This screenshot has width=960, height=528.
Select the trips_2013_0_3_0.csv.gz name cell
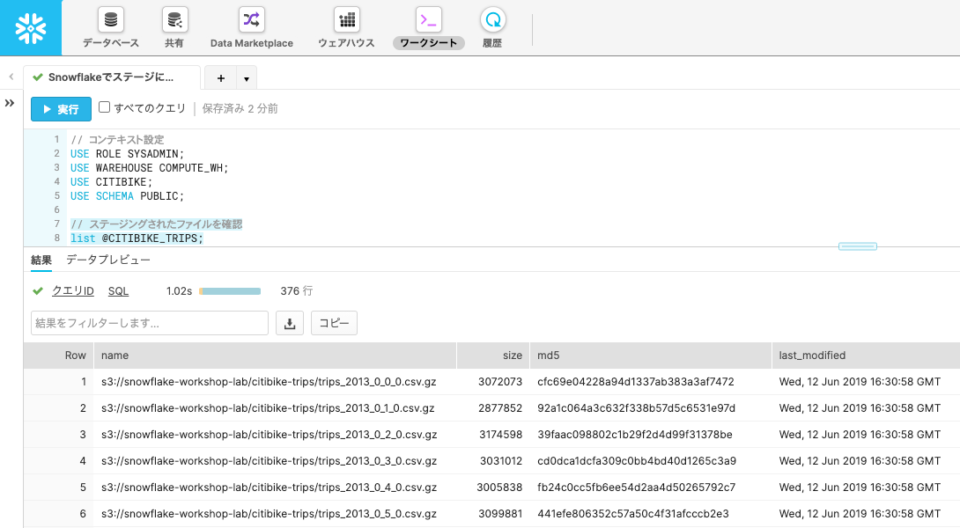[x=275, y=461]
